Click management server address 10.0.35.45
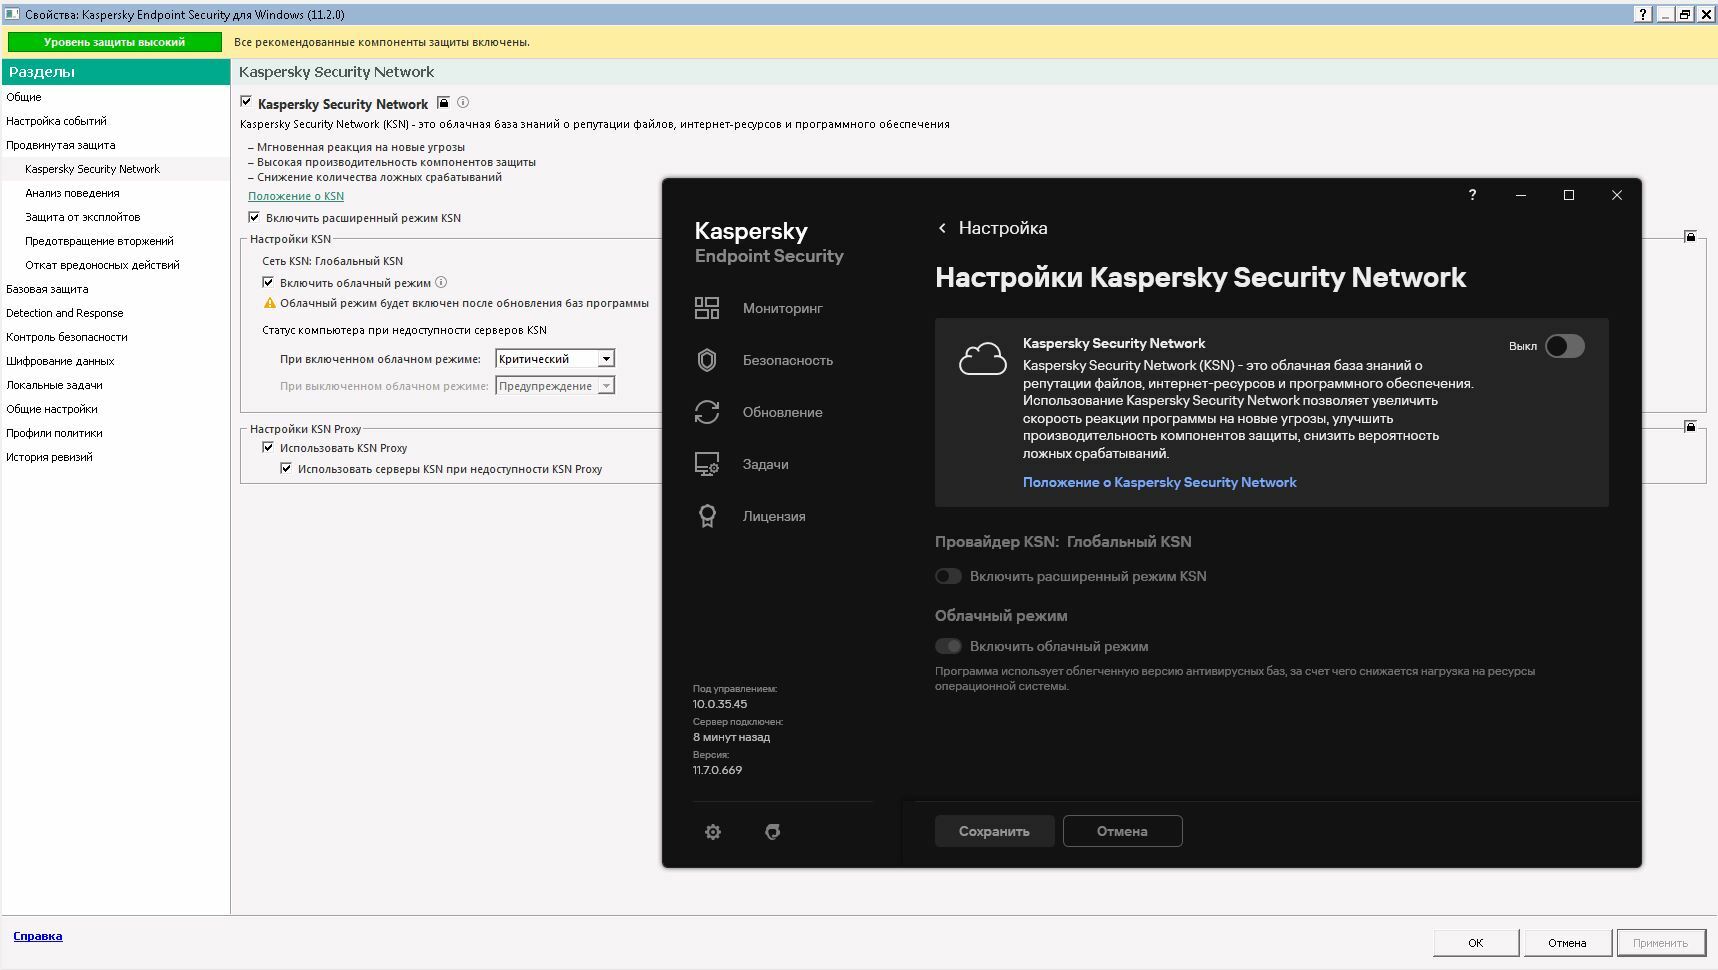 click(x=720, y=704)
